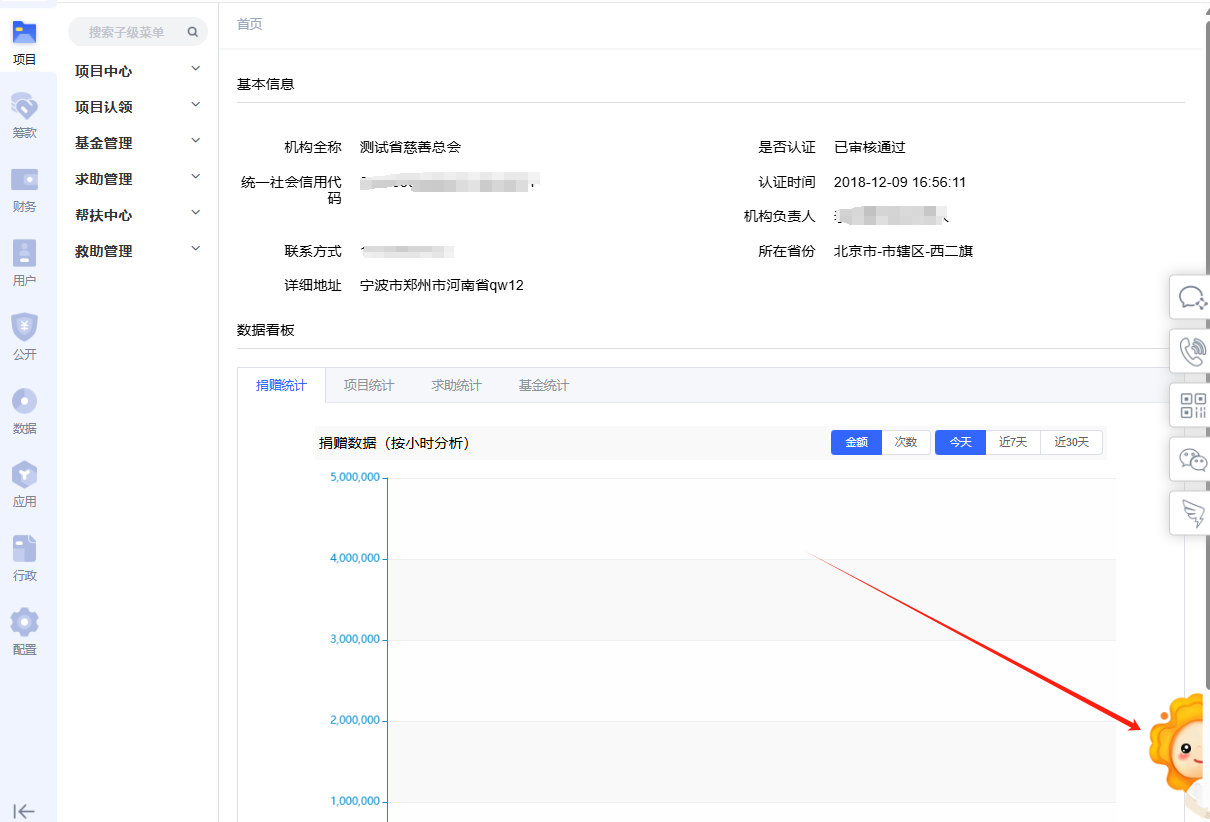
Task: Click the 3,000,000 axis label
Action: point(355,639)
